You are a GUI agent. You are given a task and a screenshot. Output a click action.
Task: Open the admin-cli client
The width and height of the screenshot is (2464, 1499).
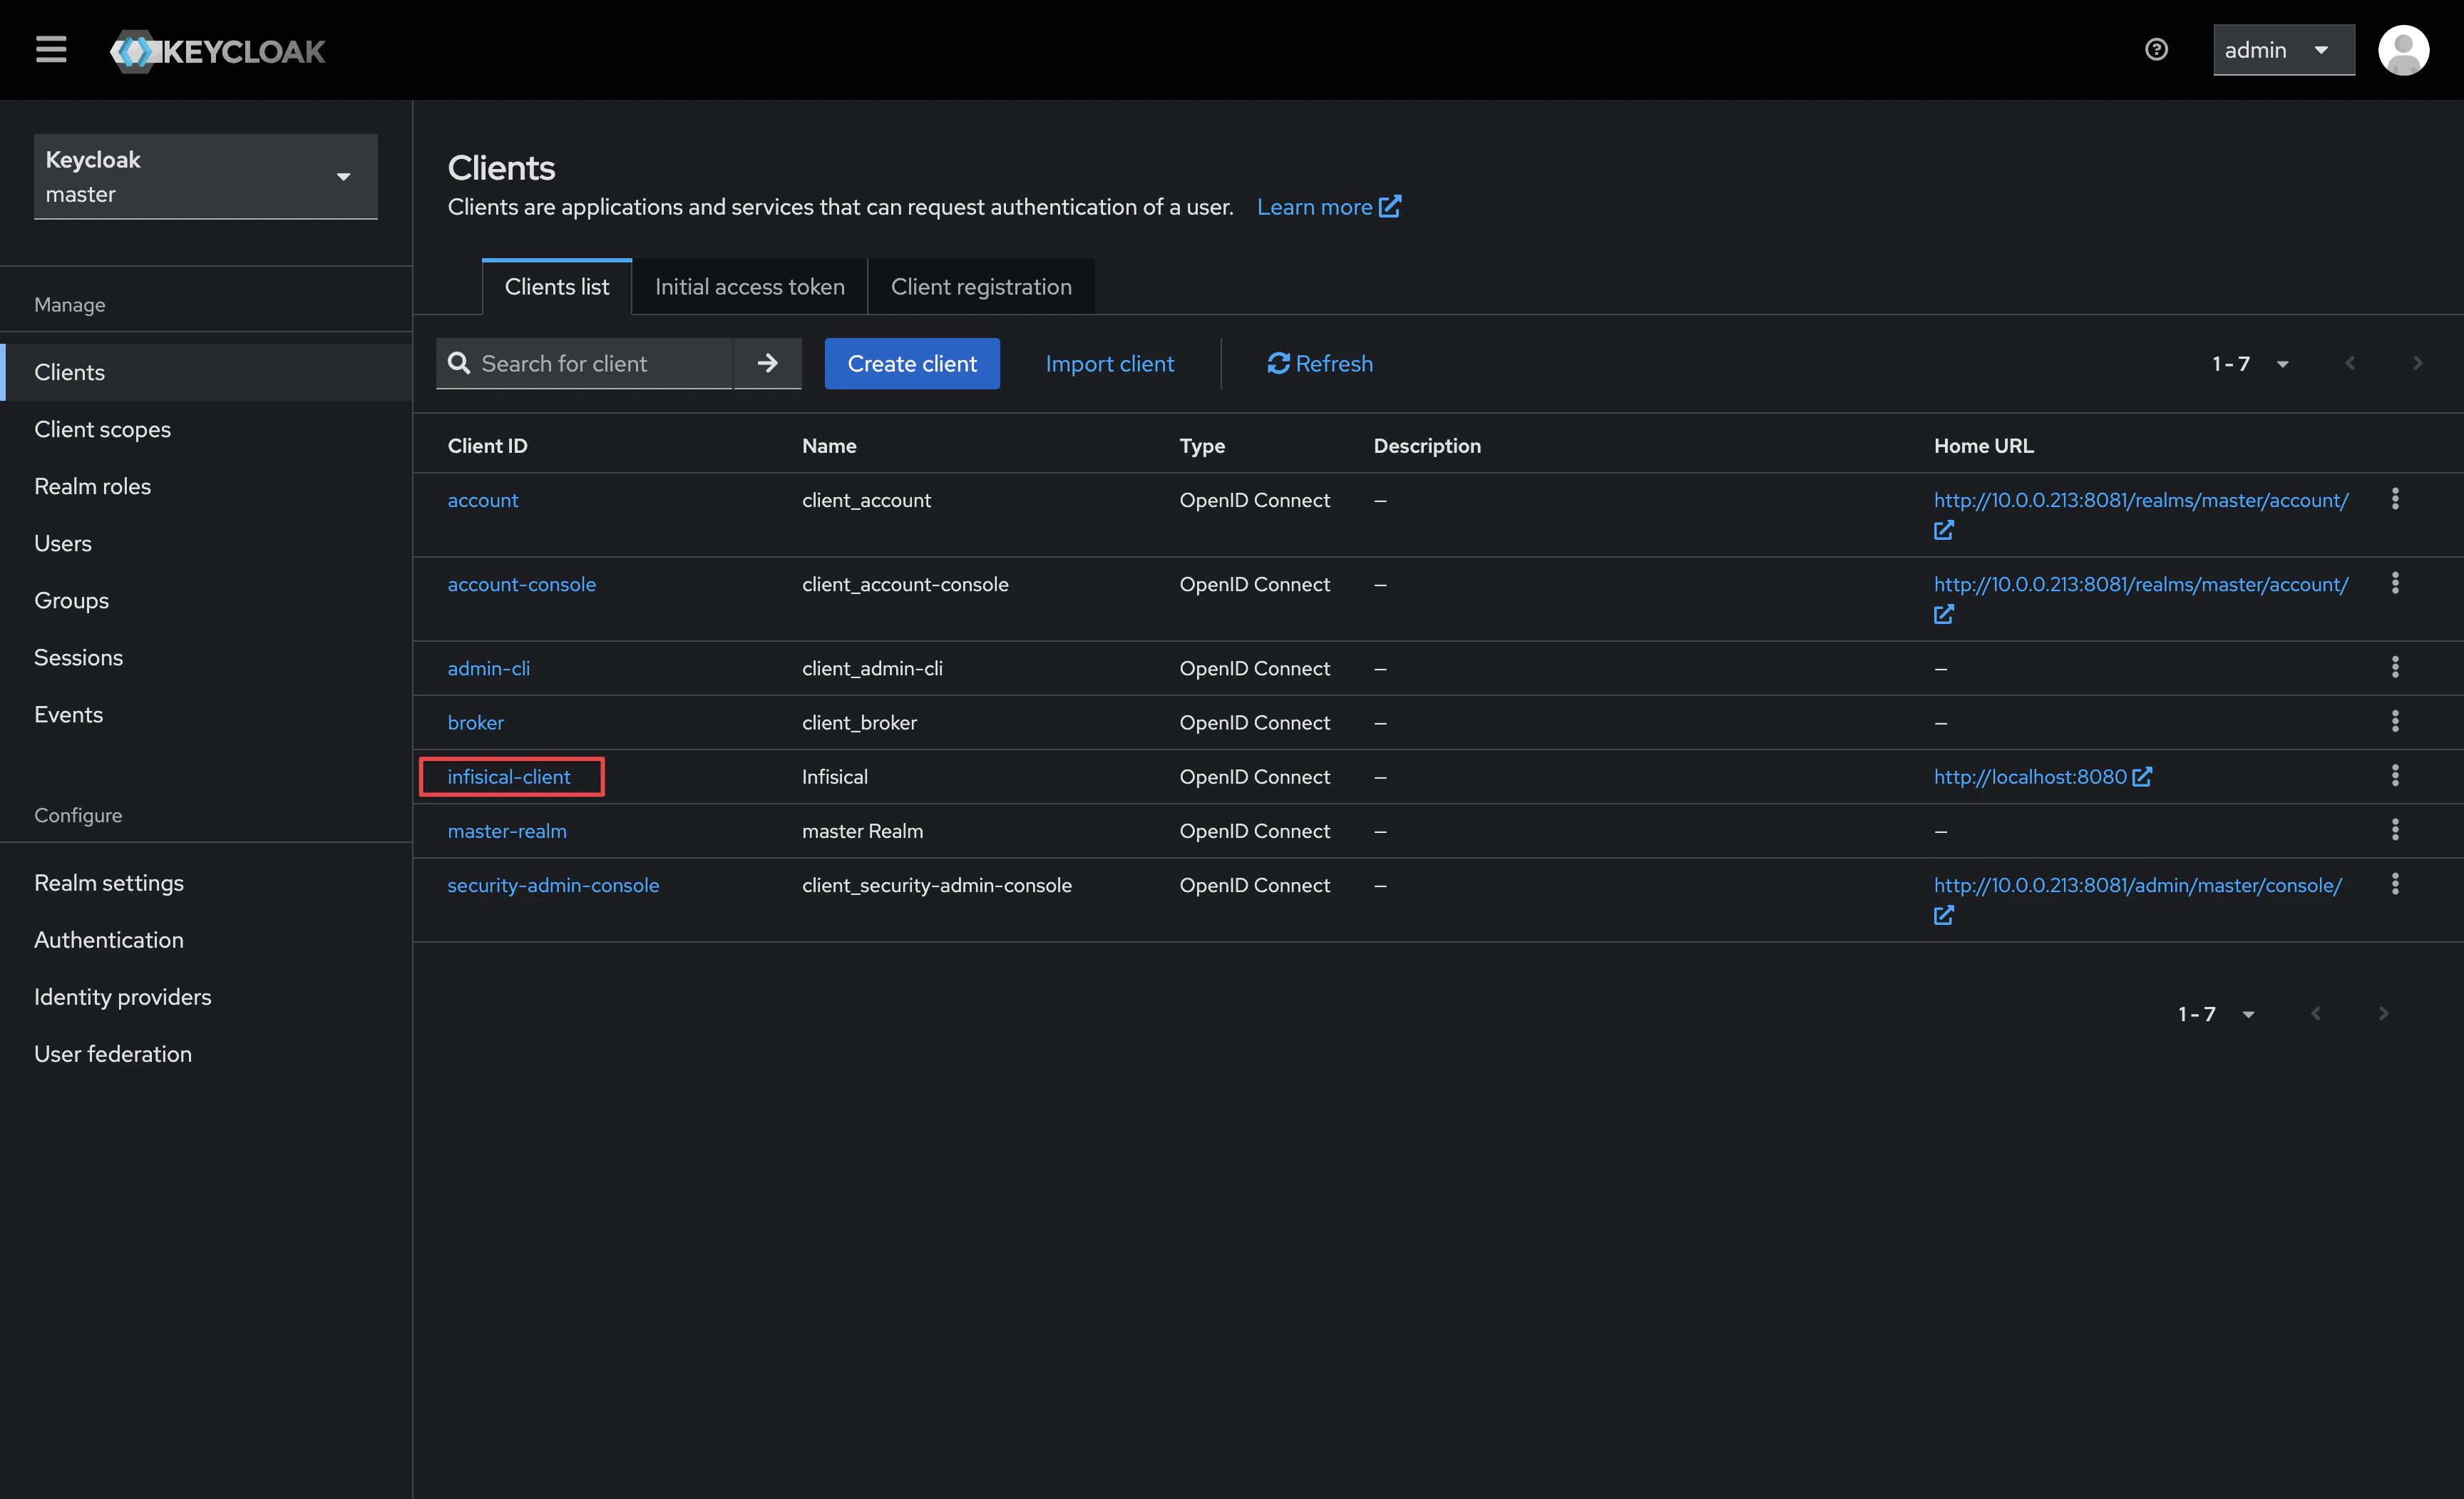(x=489, y=668)
